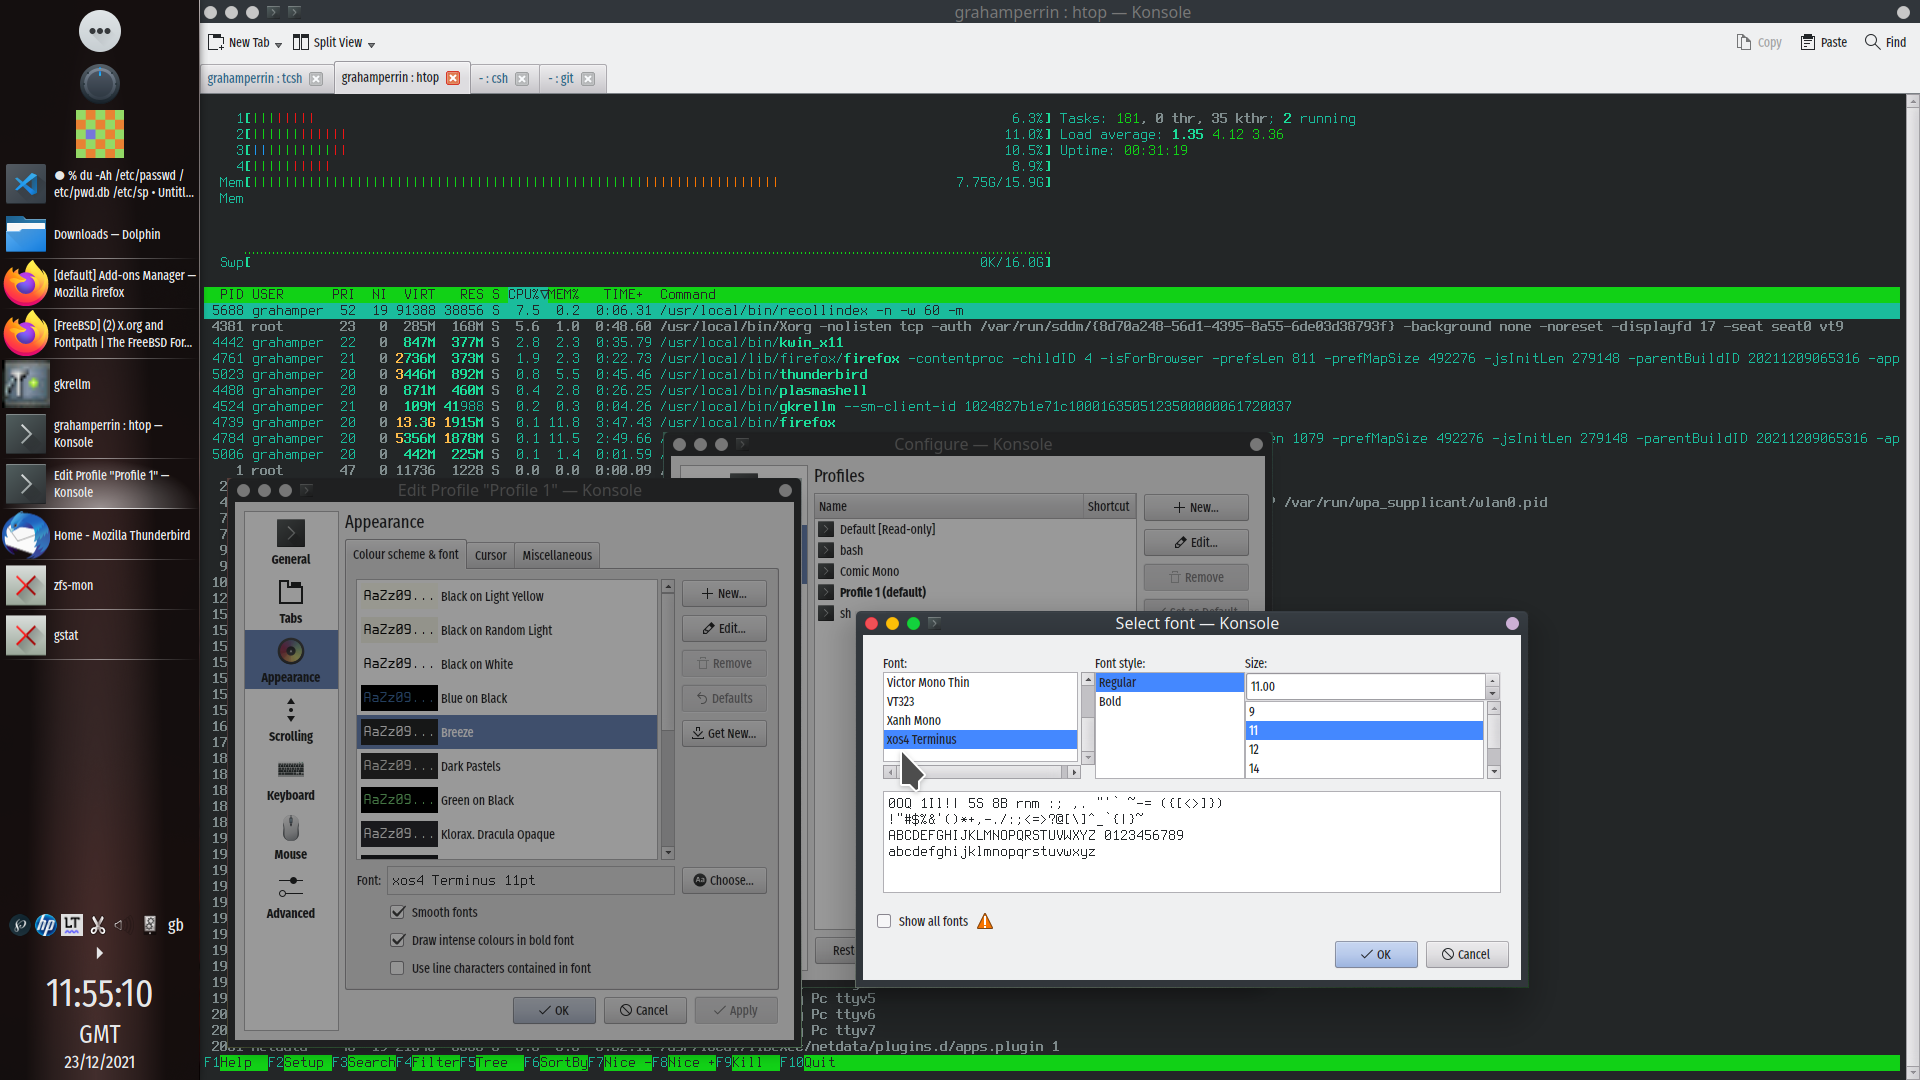This screenshot has height=1080, width=1920.
Task: Switch to the Cursor tab
Action: 490,555
